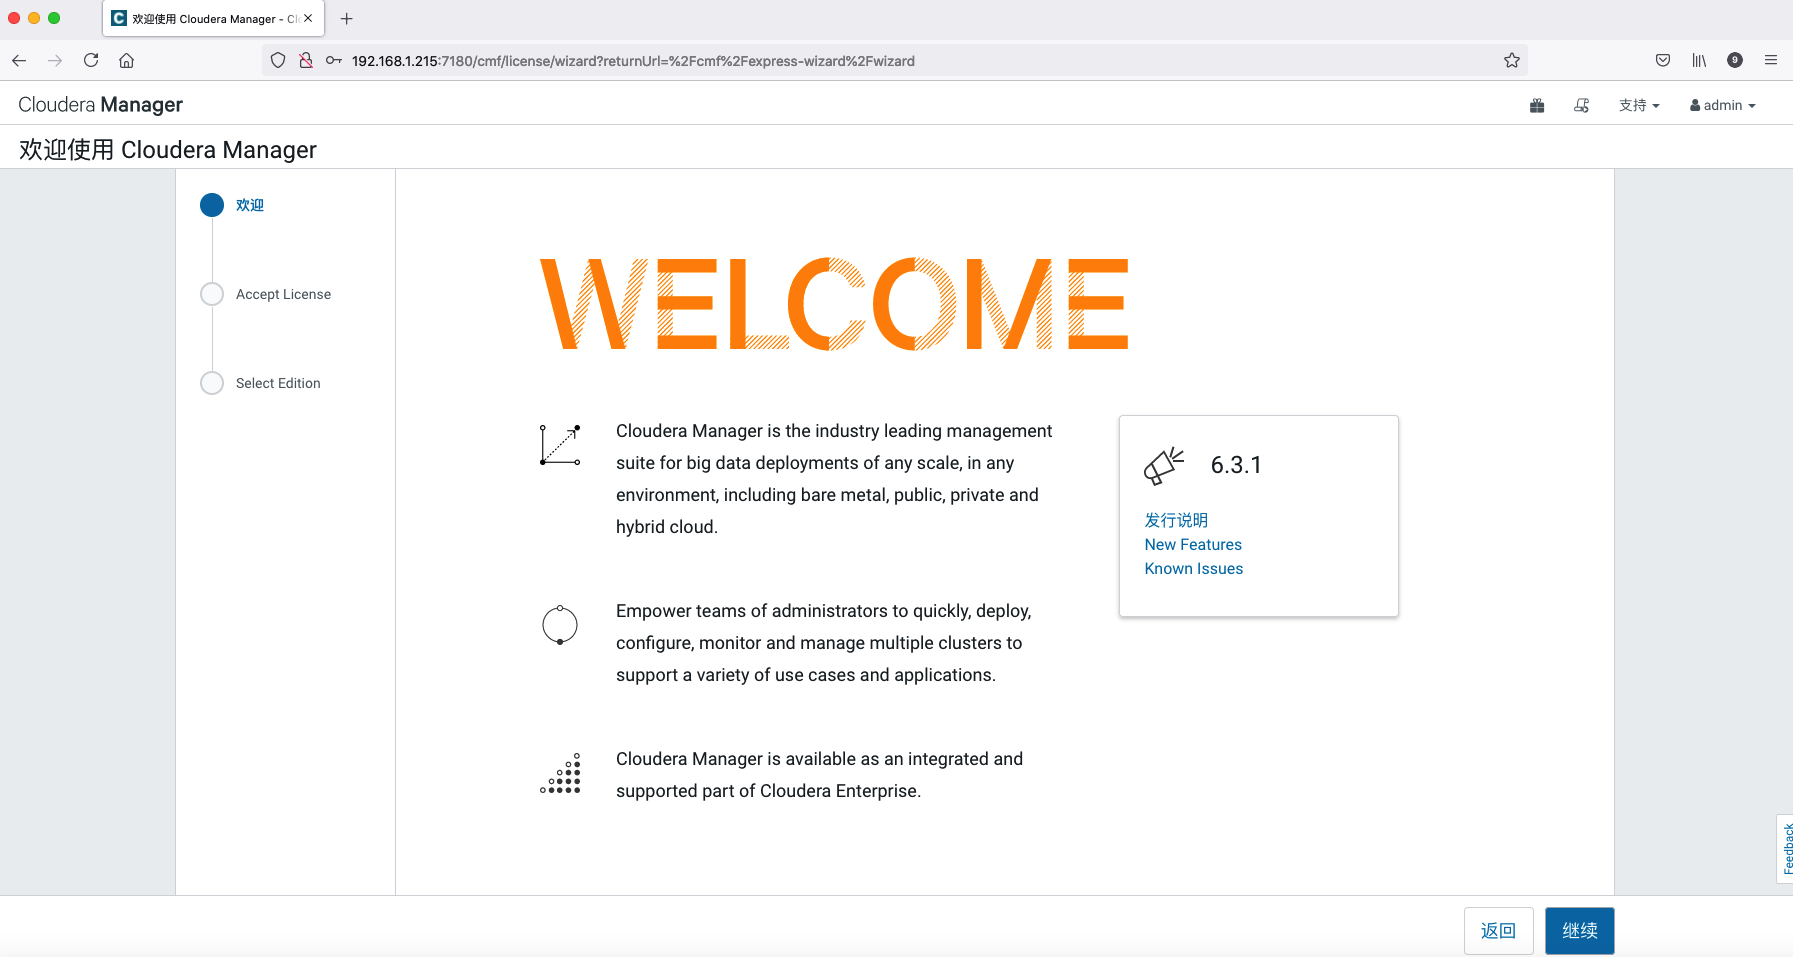
Task: Click the Accept License step circle
Action: click(x=212, y=294)
